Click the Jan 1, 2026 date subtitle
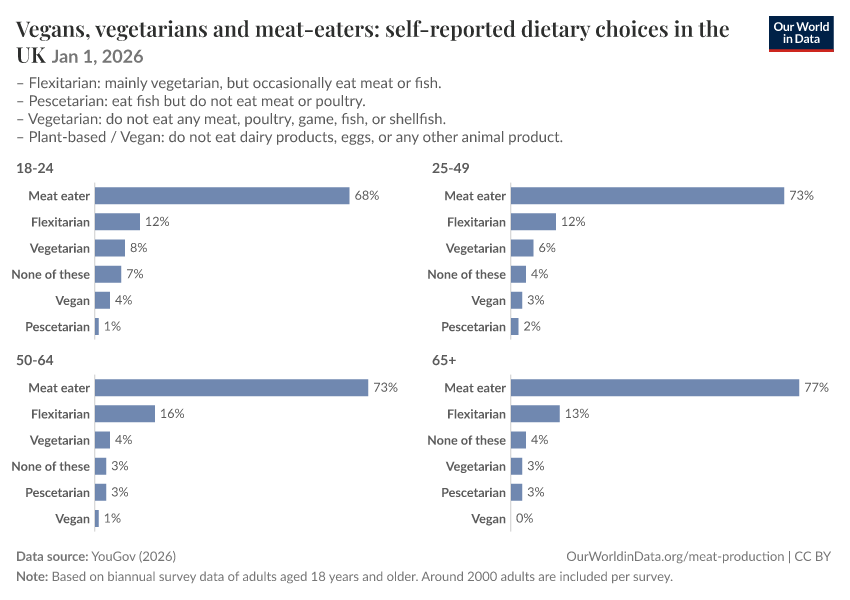The width and height of the screenshot is (850, 600). 98,56
